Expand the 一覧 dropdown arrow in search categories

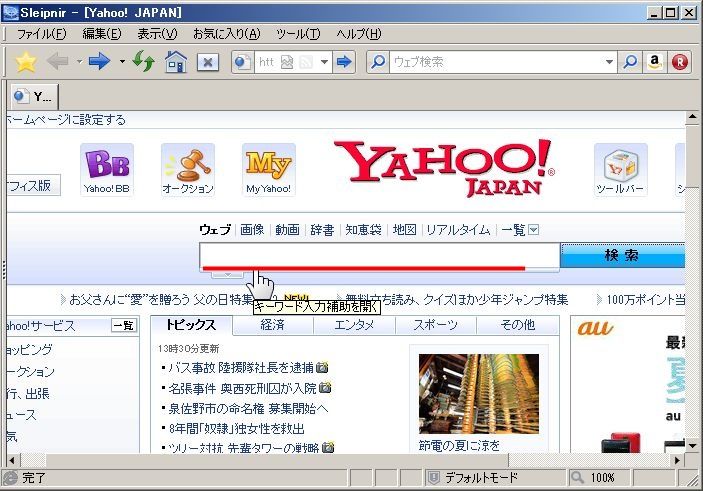[534, 230]
